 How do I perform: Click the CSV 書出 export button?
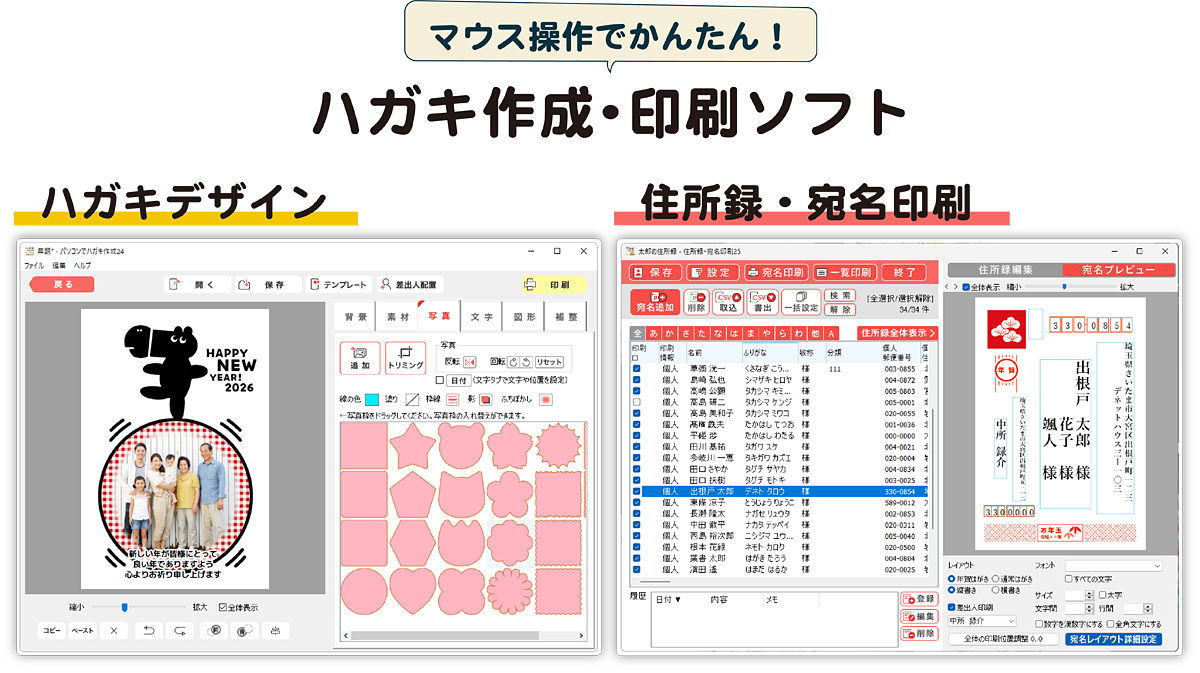[x=762, y=302]
